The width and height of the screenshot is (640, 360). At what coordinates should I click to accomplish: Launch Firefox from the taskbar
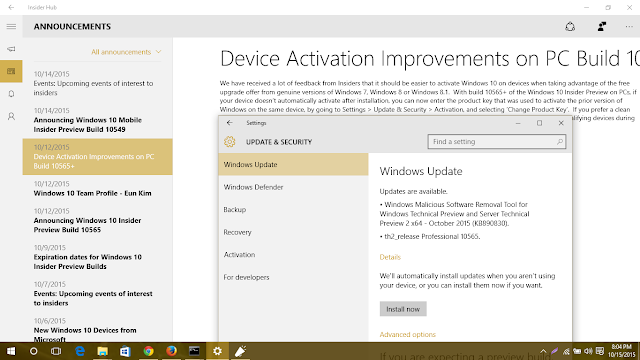[171, 351]
